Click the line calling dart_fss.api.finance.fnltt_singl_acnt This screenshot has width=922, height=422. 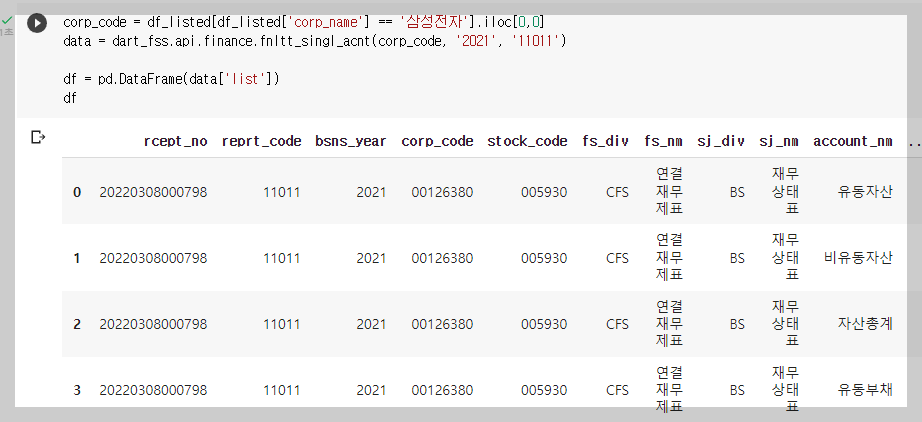(x=315, y=42)
